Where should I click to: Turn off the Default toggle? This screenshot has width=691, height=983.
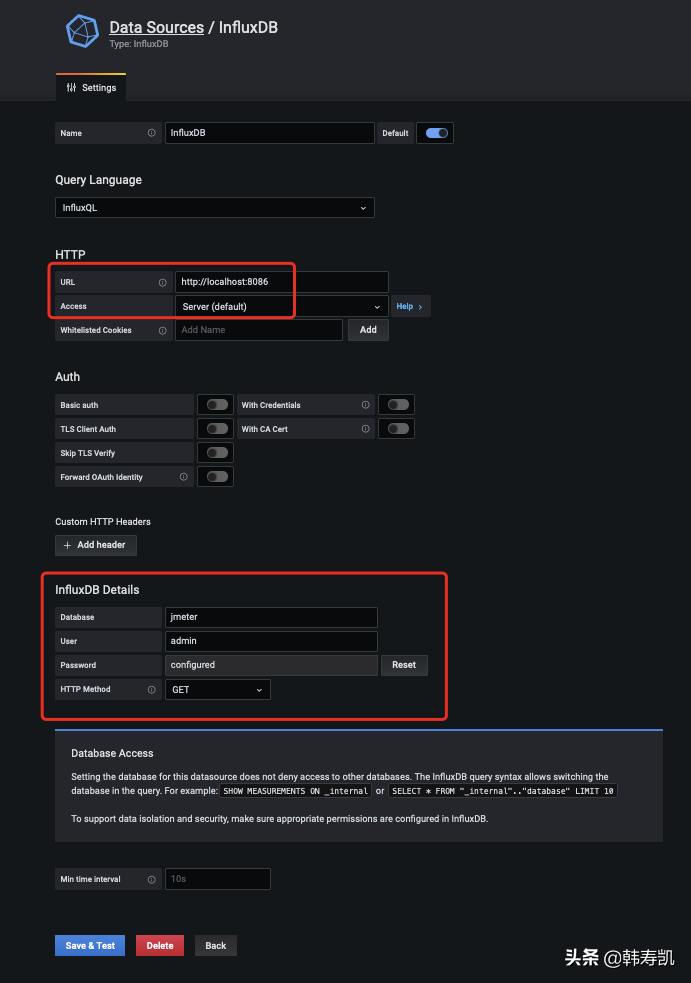pyautogui.click(x=434, y=132)
